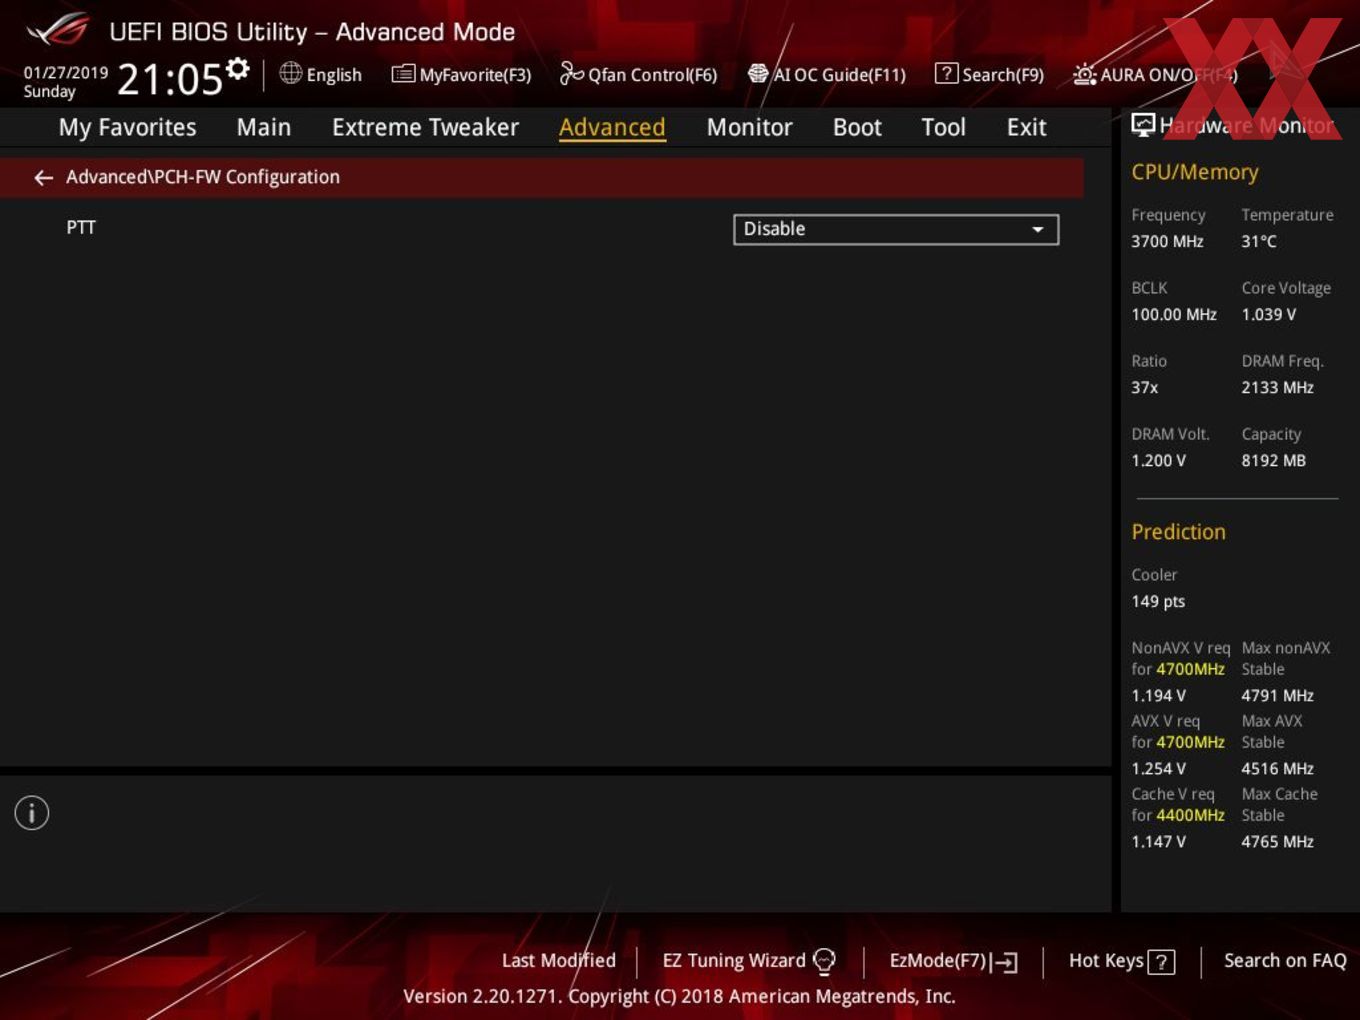Image resolution: width=1360 pixels, height=1020 pixels.
Task: Click the Search question mark icon
Action: 946,73
